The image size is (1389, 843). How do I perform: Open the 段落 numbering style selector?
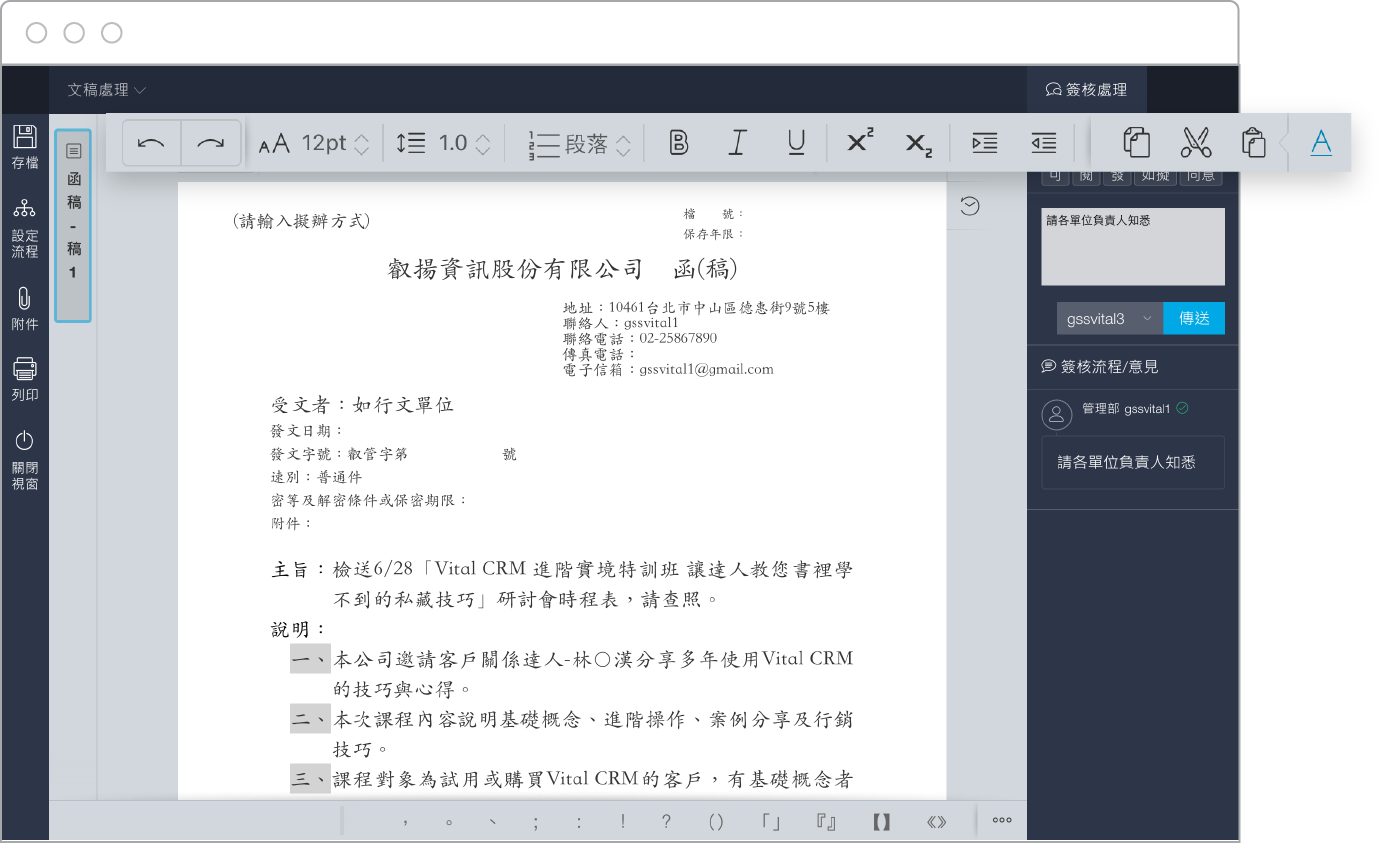(x=580, y=144)
